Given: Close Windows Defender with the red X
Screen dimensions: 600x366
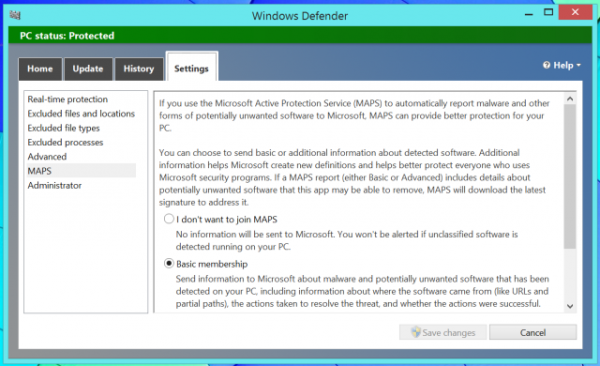Looking at the screenshot, I should (x=575, y=12).
